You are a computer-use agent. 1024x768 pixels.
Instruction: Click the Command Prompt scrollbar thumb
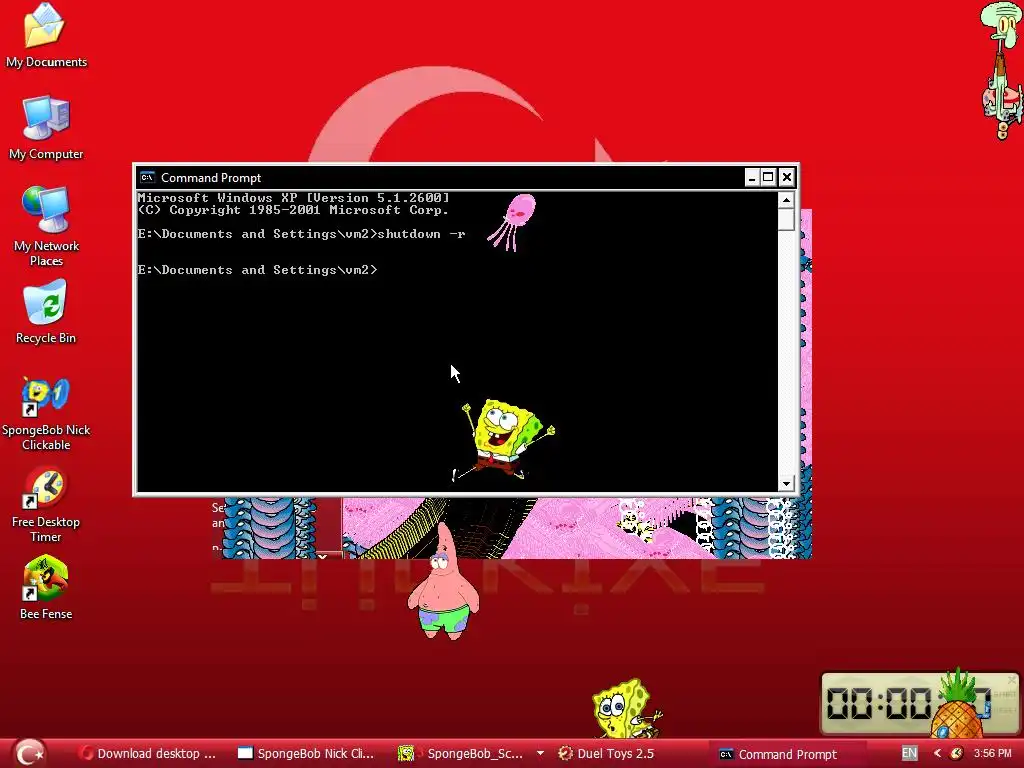[x=786, y=219]
